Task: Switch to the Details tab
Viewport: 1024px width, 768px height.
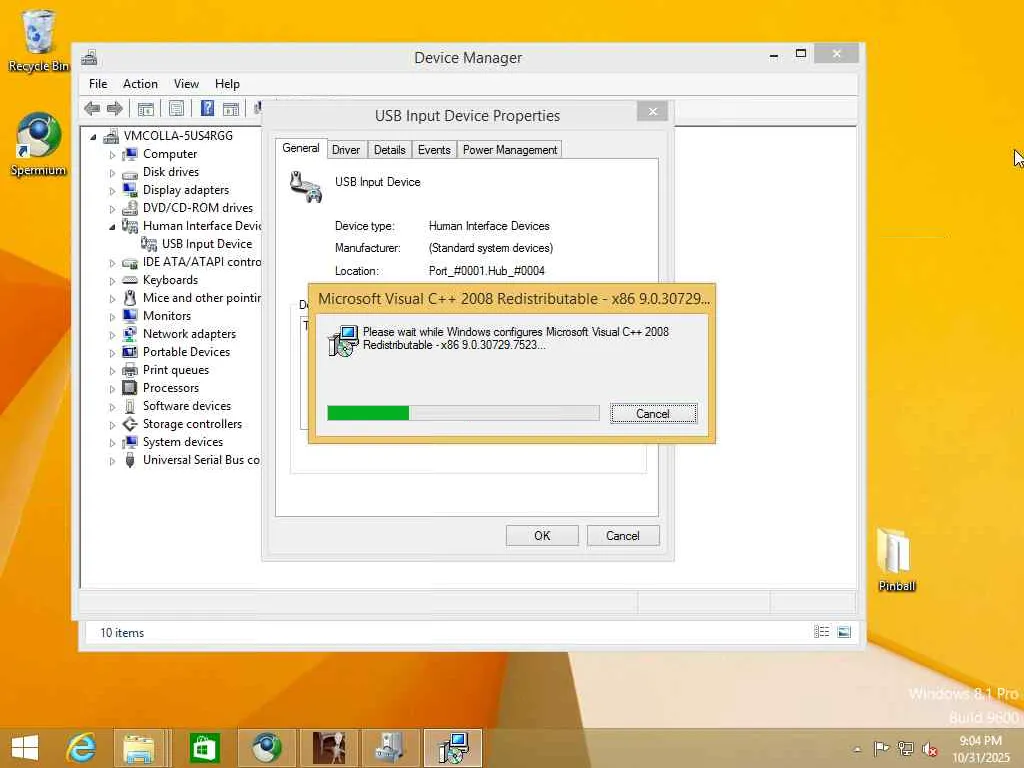Action: 389,150
